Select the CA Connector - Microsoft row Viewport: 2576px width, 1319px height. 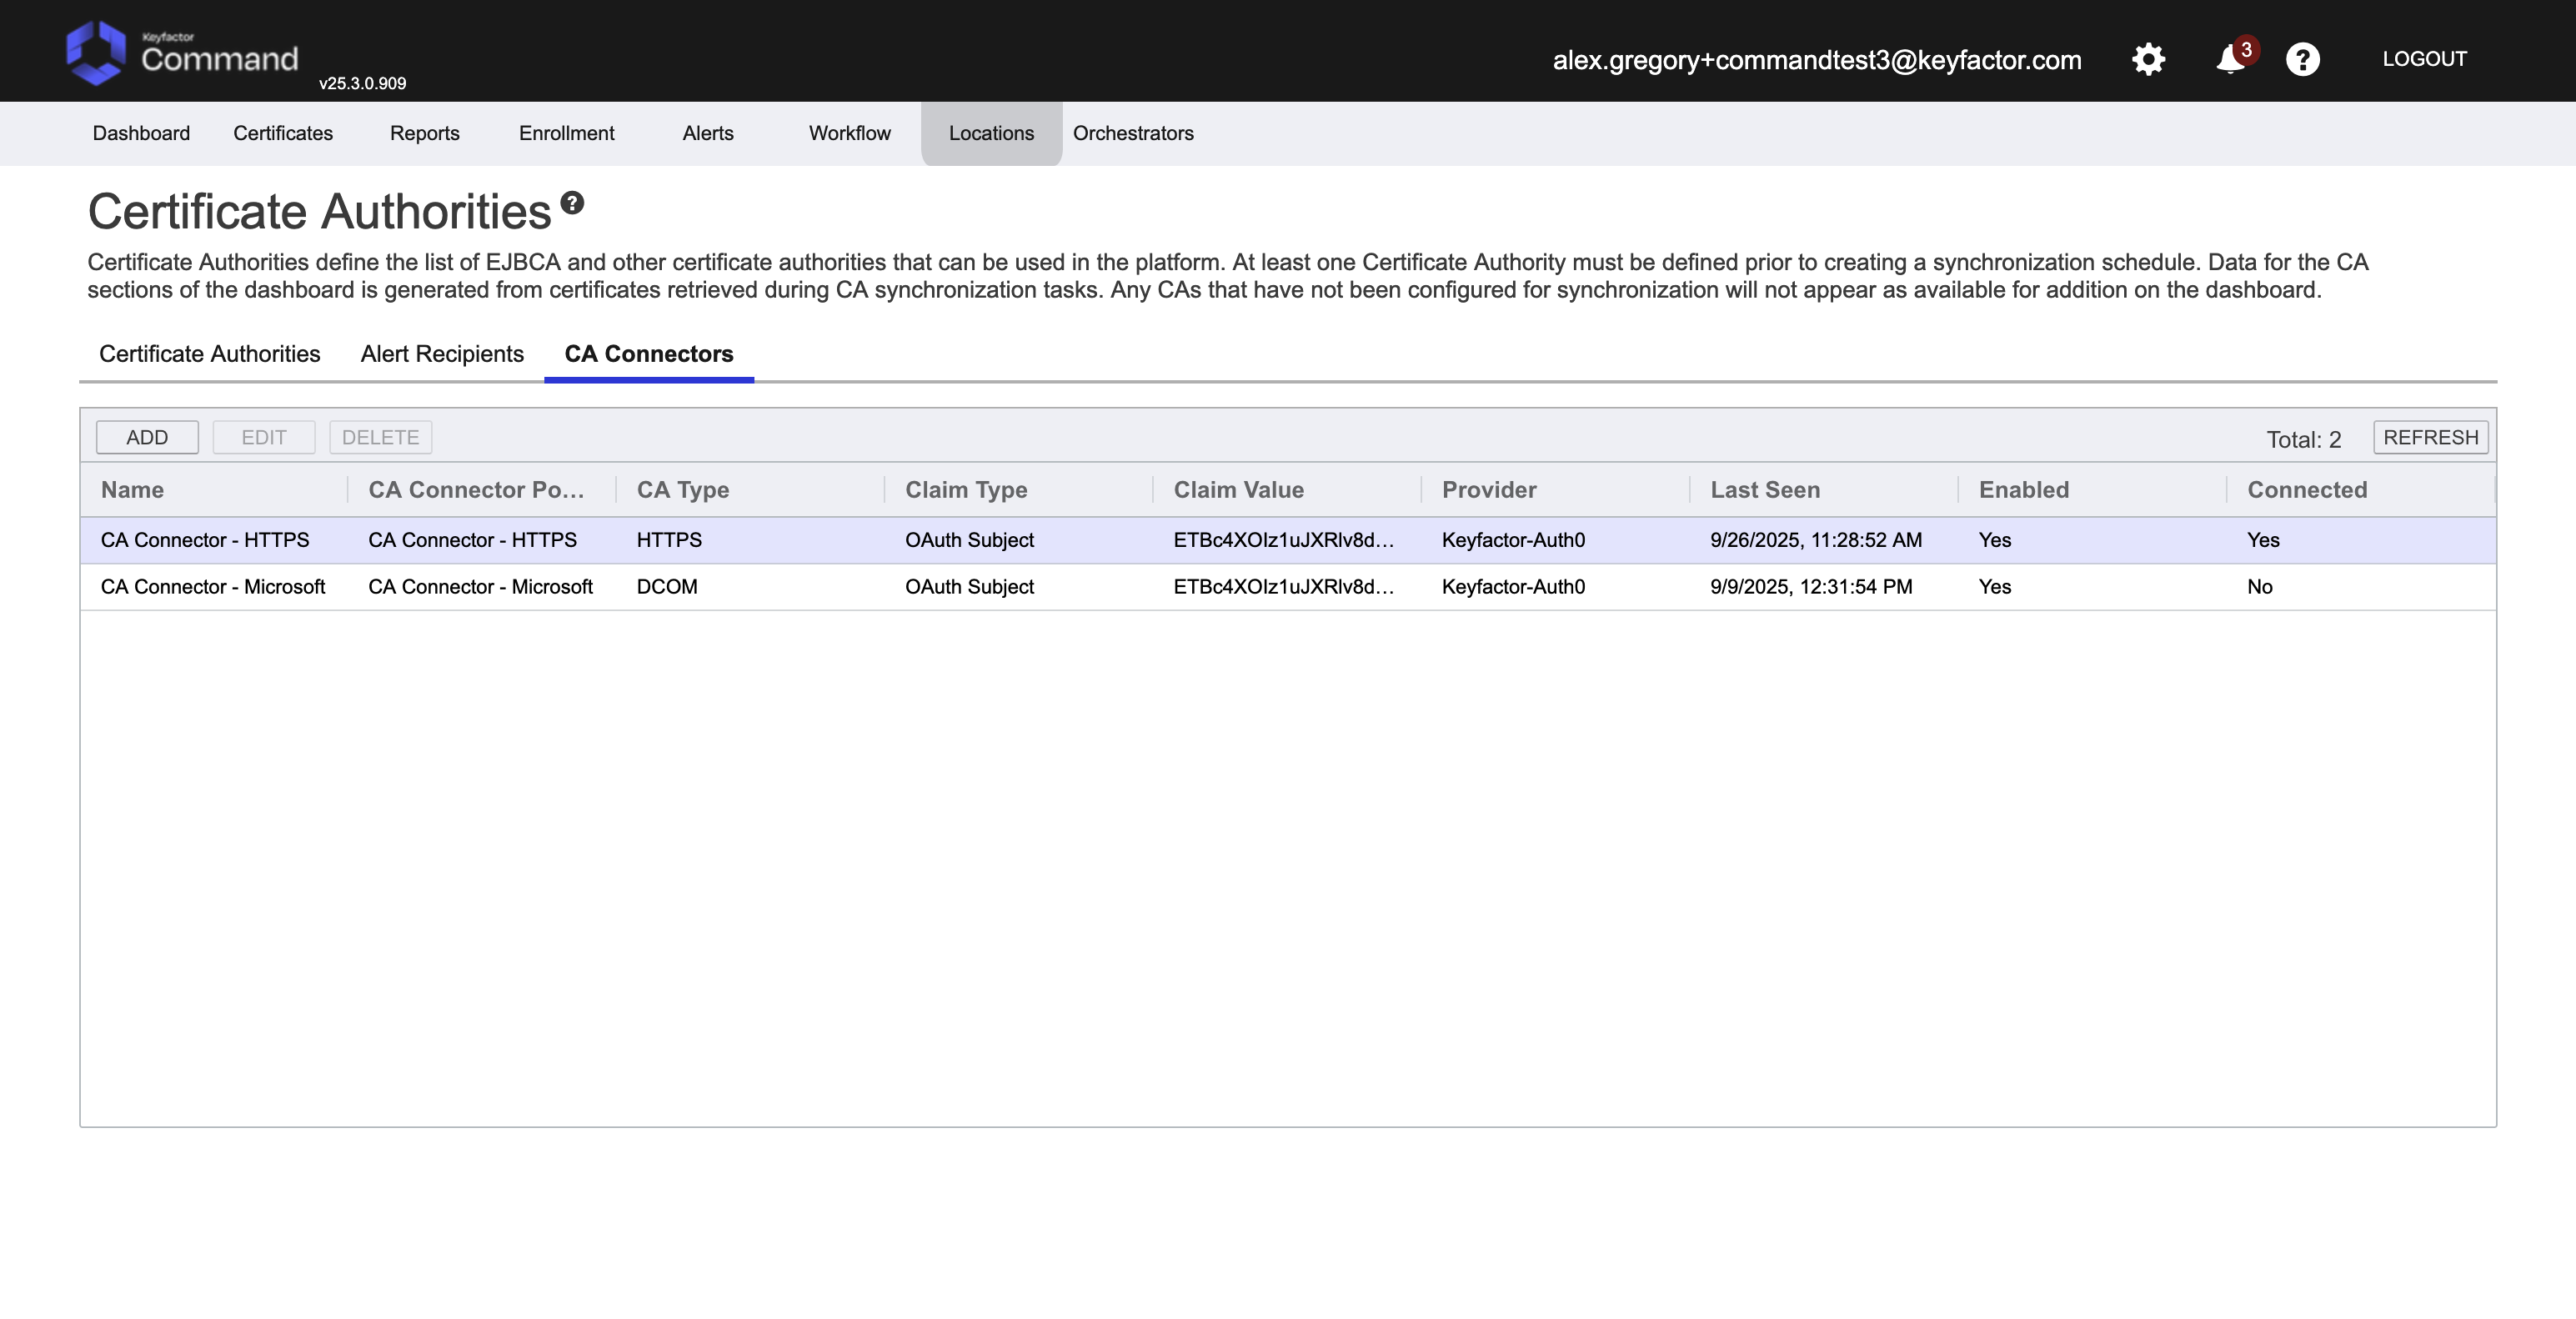pyautogui.click(x=212, y=587)
